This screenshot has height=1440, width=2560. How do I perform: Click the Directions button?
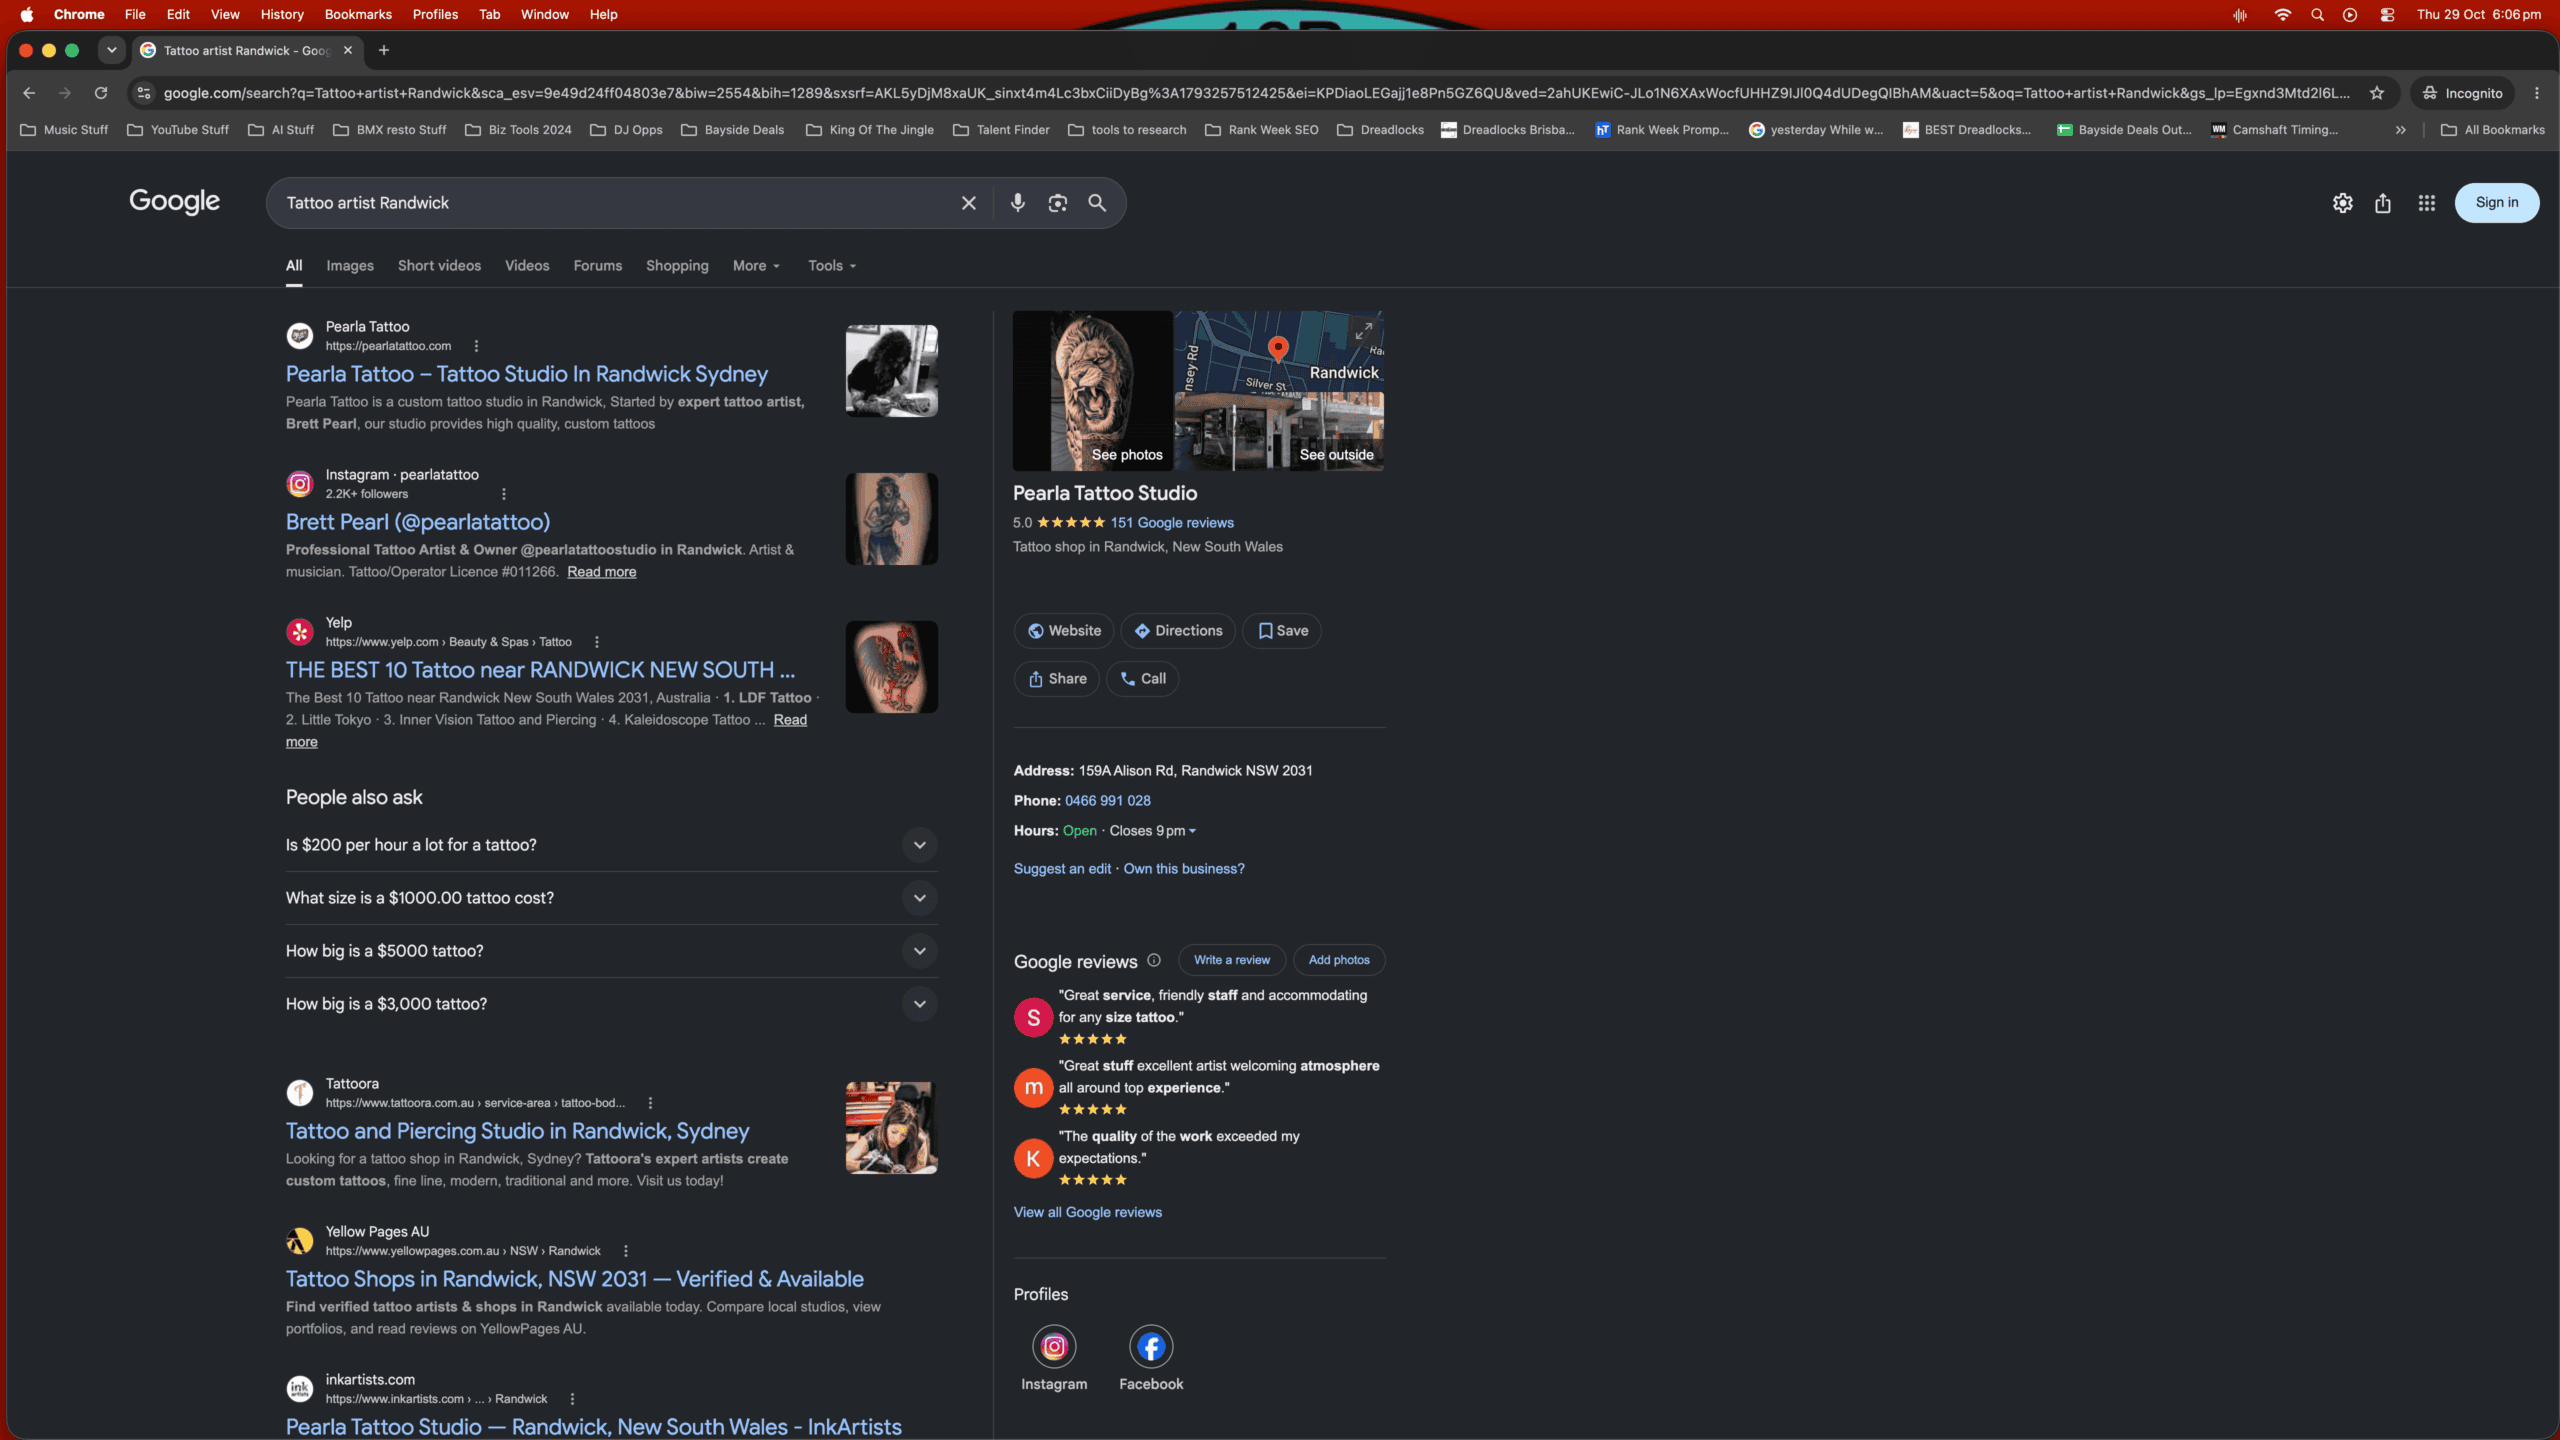pyautogui.click(x=1178, y=631)
